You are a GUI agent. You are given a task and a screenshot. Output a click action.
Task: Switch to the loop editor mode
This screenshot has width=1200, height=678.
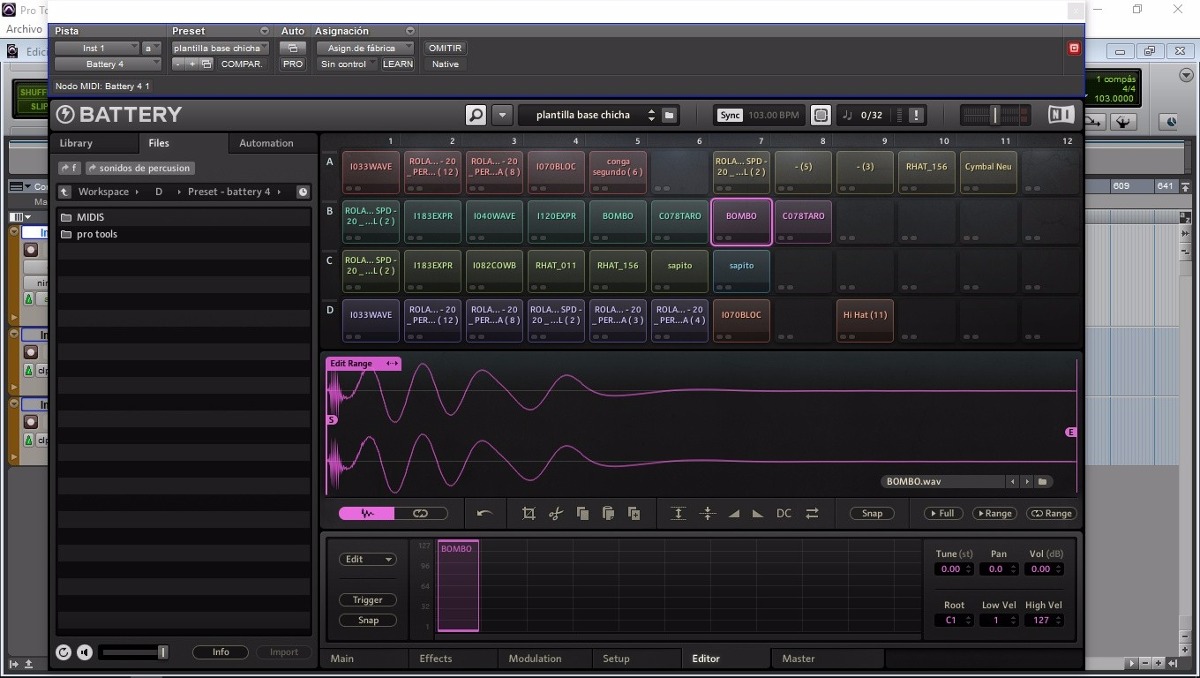pos(421,513)
